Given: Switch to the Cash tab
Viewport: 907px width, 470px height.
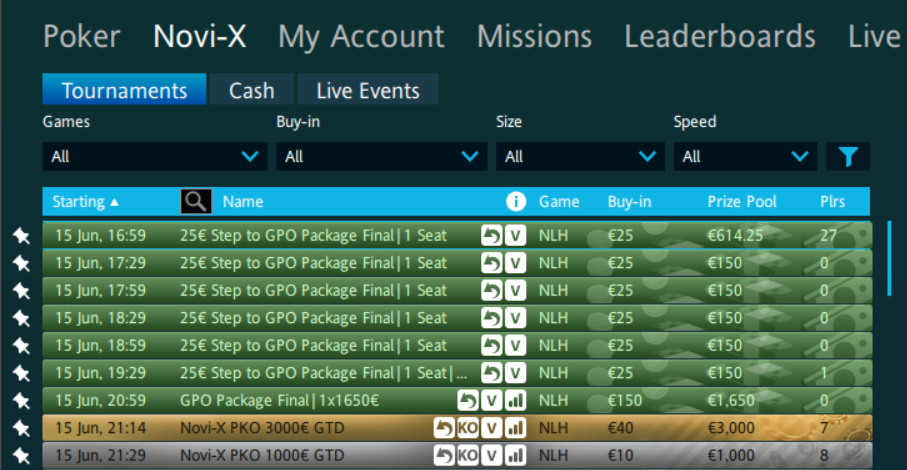Looking at the screenshot, I should coord(252,90).
